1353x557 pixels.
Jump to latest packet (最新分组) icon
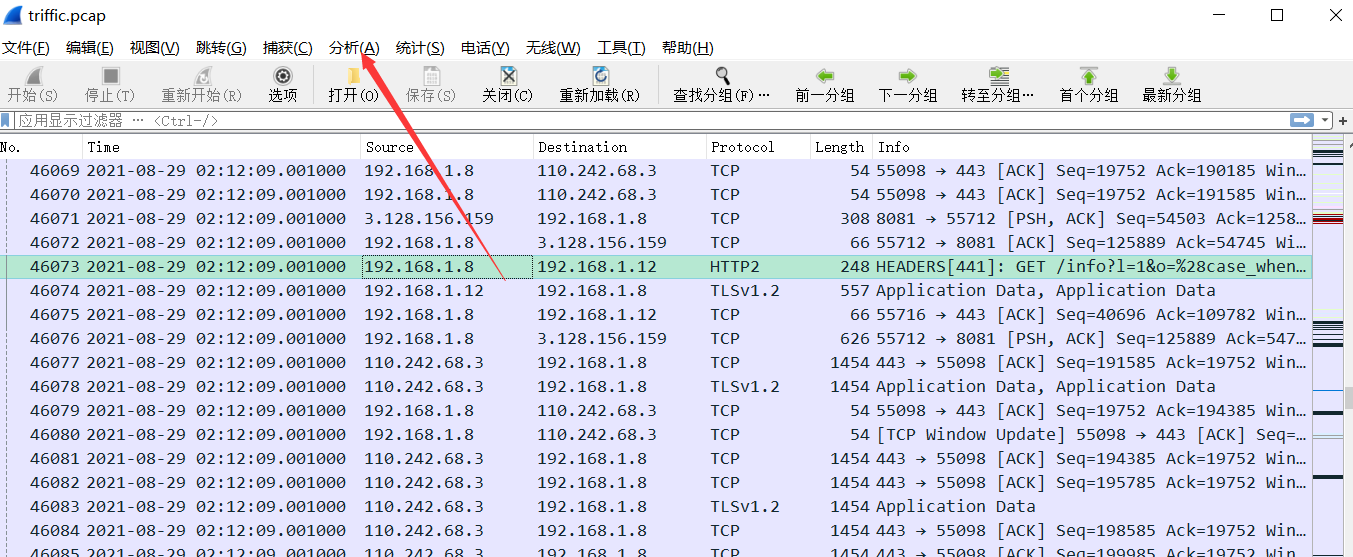[1172, 76]
